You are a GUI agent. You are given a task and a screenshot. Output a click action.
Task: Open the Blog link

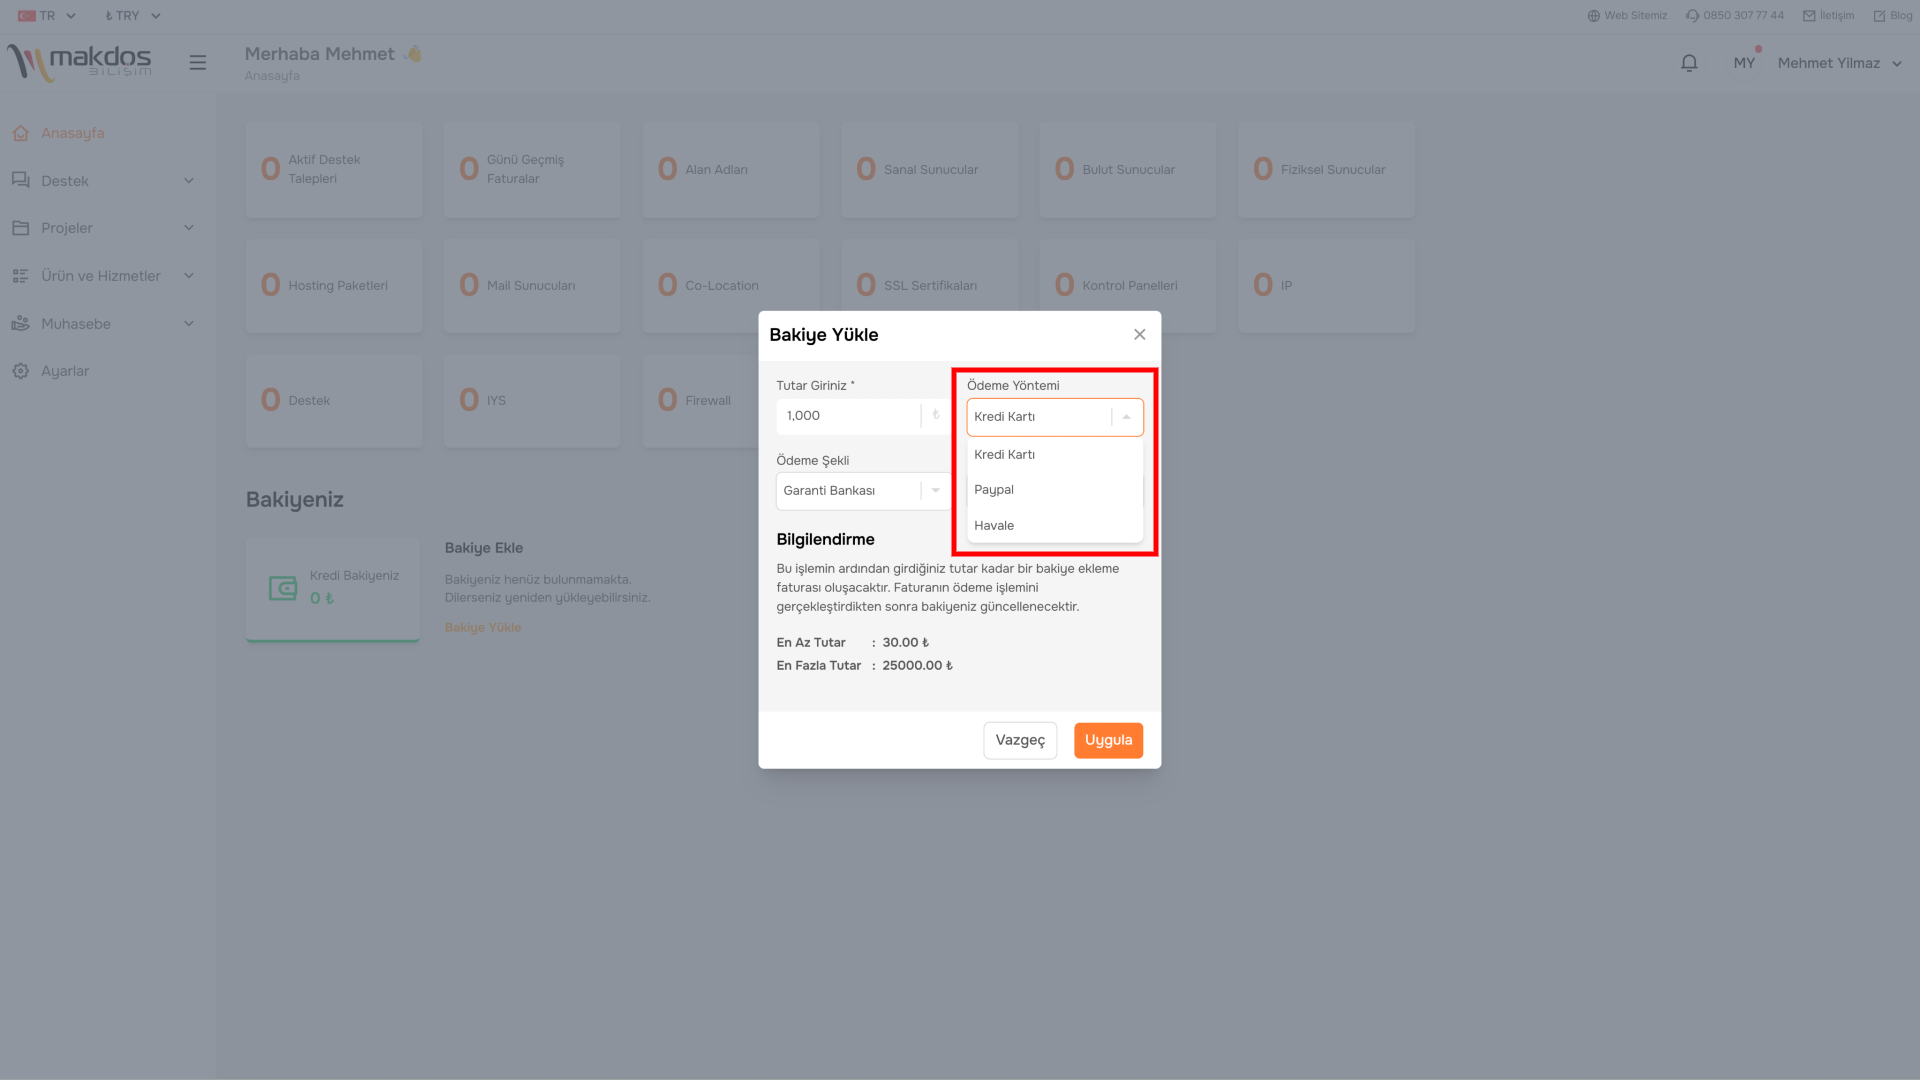[x=1900, y=16]
